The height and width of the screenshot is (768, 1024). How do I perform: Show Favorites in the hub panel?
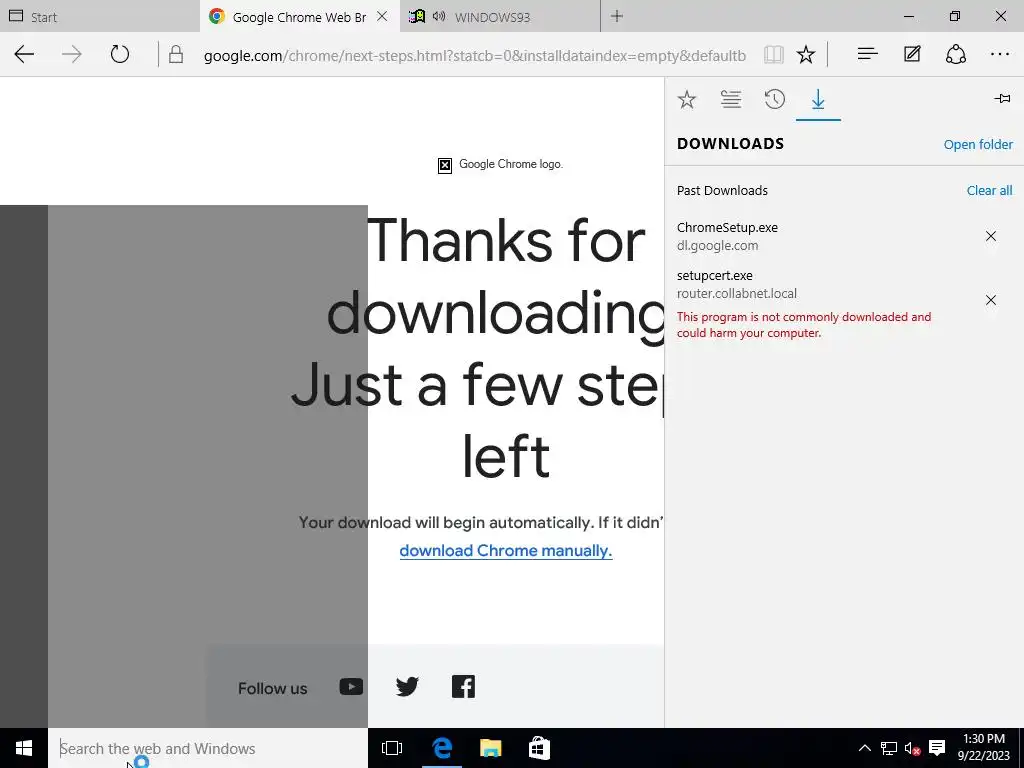coord(686,99)
